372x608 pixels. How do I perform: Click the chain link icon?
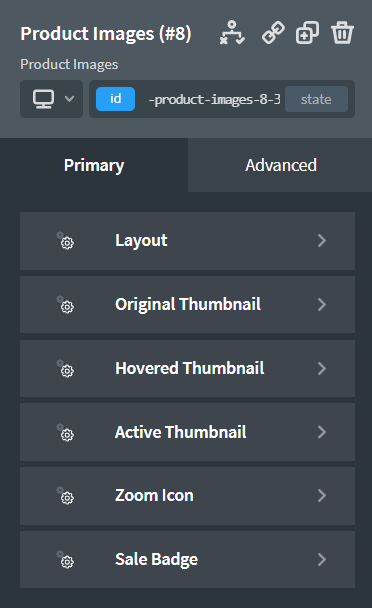[x=273, y=33]
